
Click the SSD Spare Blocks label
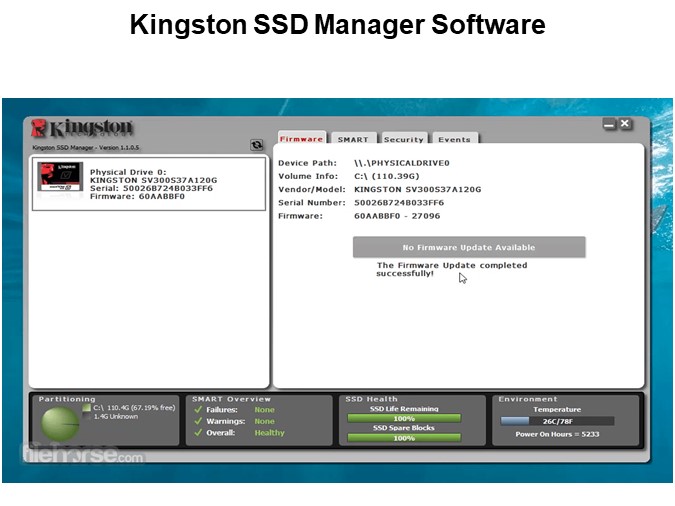(404, 428)
